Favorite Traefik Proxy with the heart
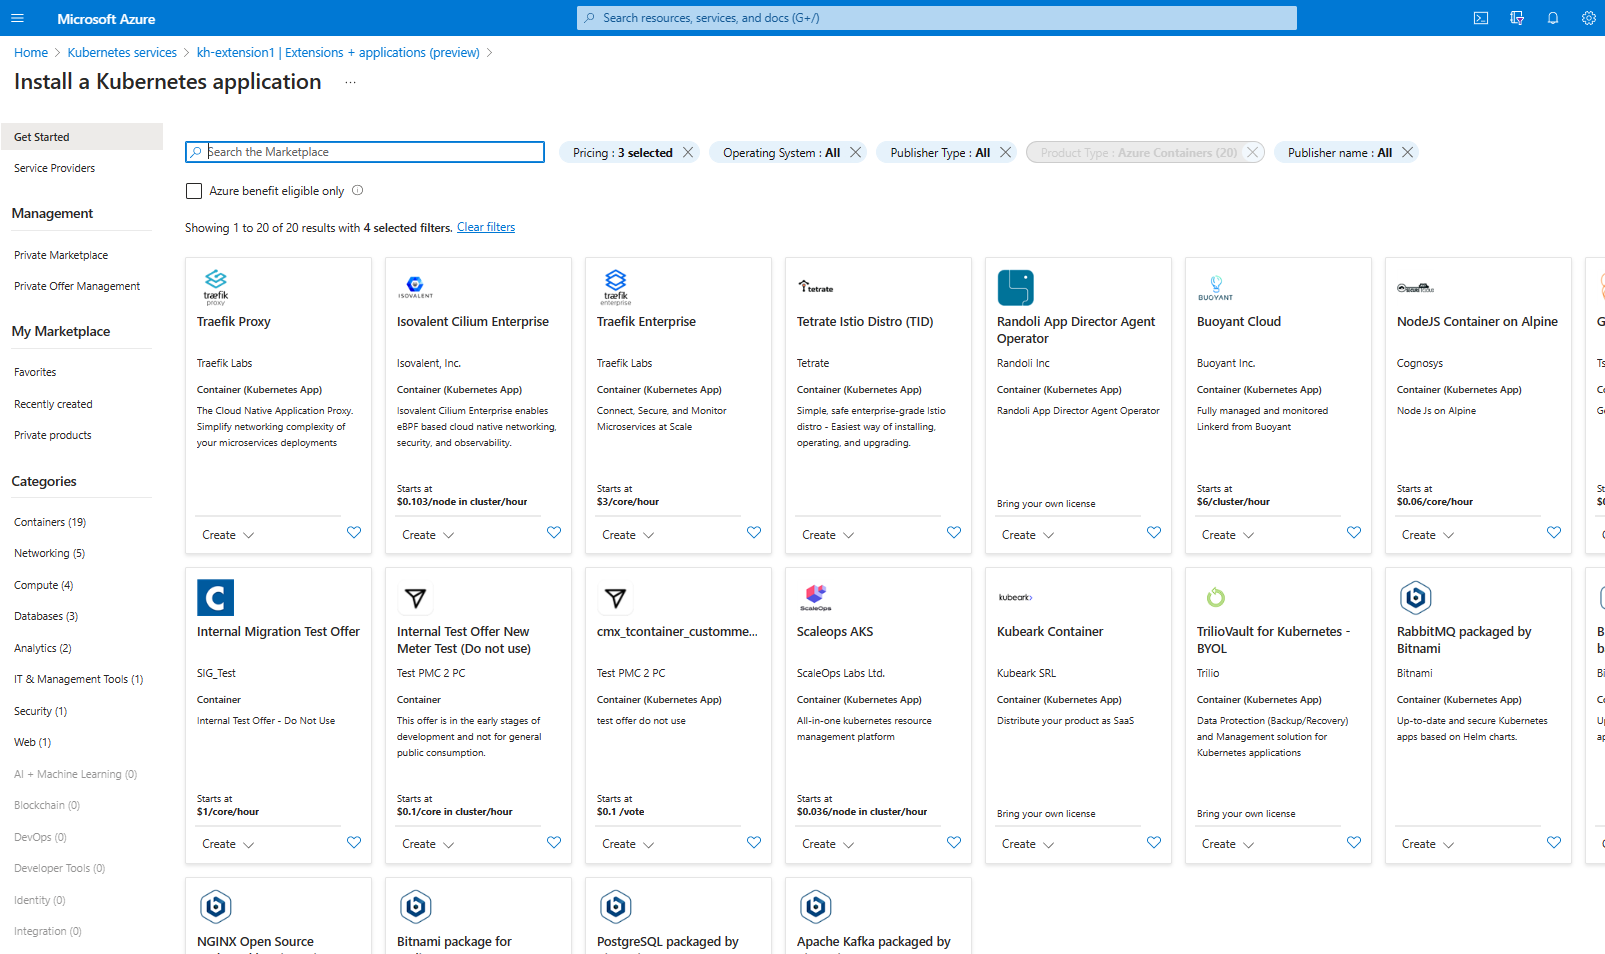Viewport: 1605px width, 954px height. pos(354,532)
